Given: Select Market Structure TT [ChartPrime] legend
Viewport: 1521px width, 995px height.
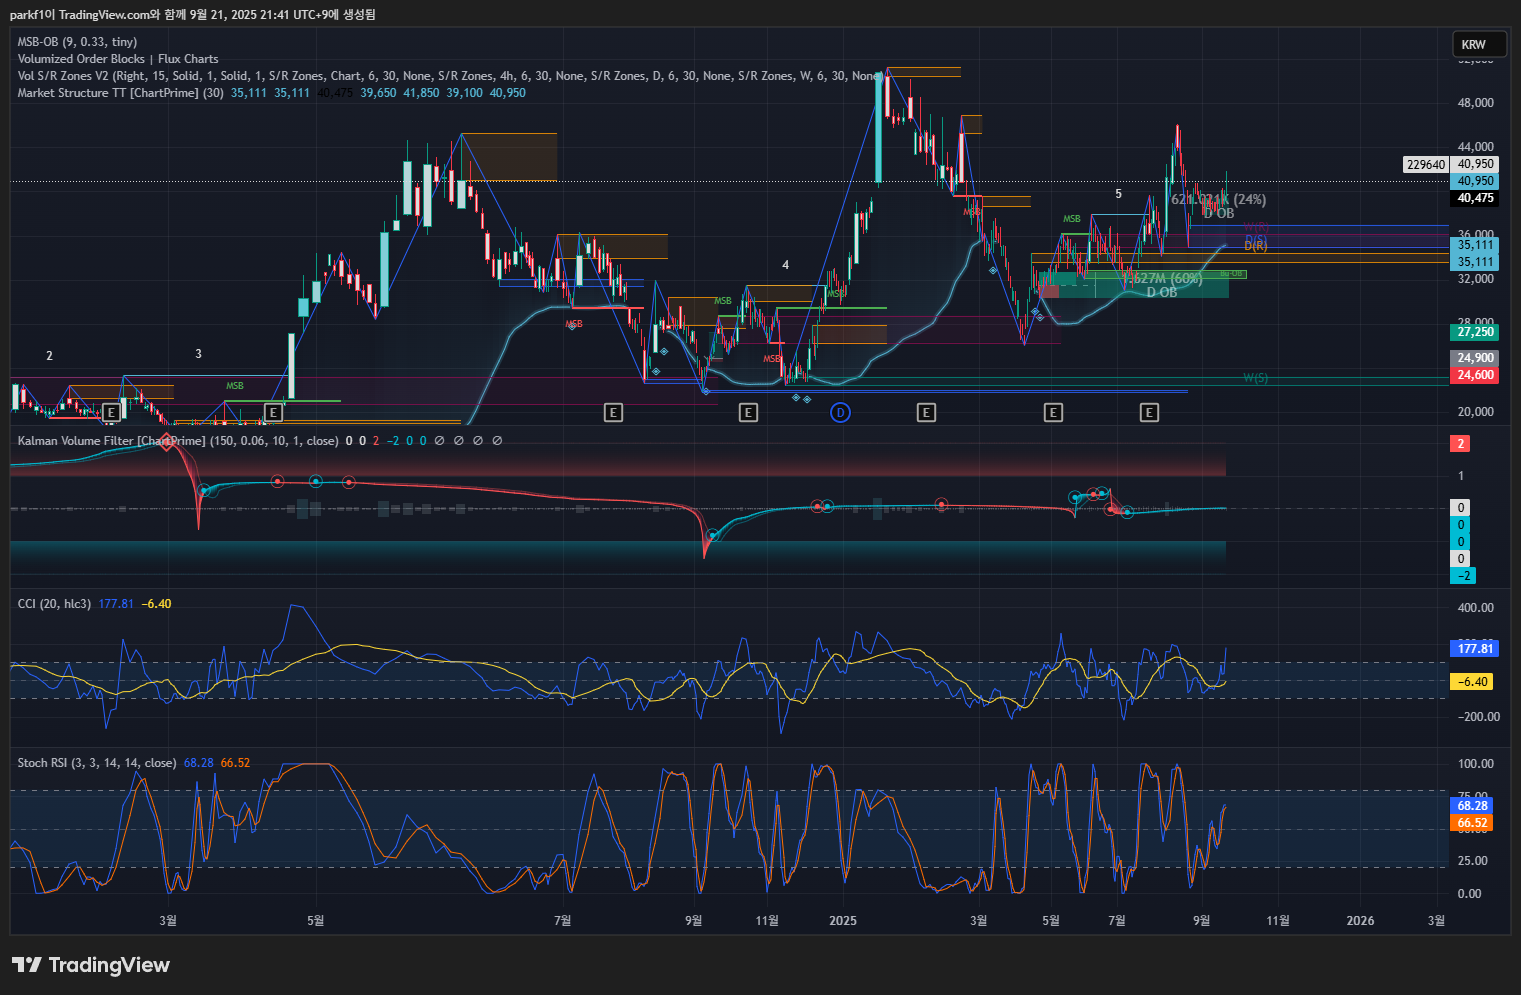Looking at the screenshot, I should (121, 93).
